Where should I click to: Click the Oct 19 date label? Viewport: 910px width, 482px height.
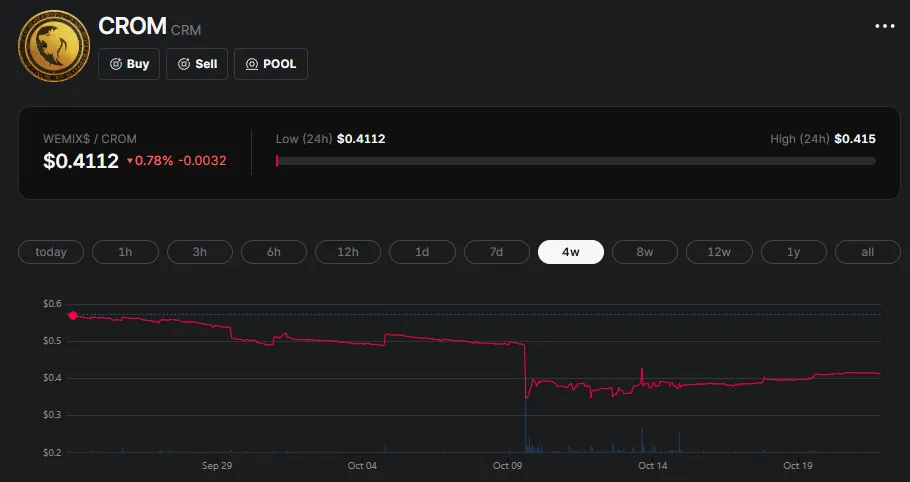coord(798,466)
